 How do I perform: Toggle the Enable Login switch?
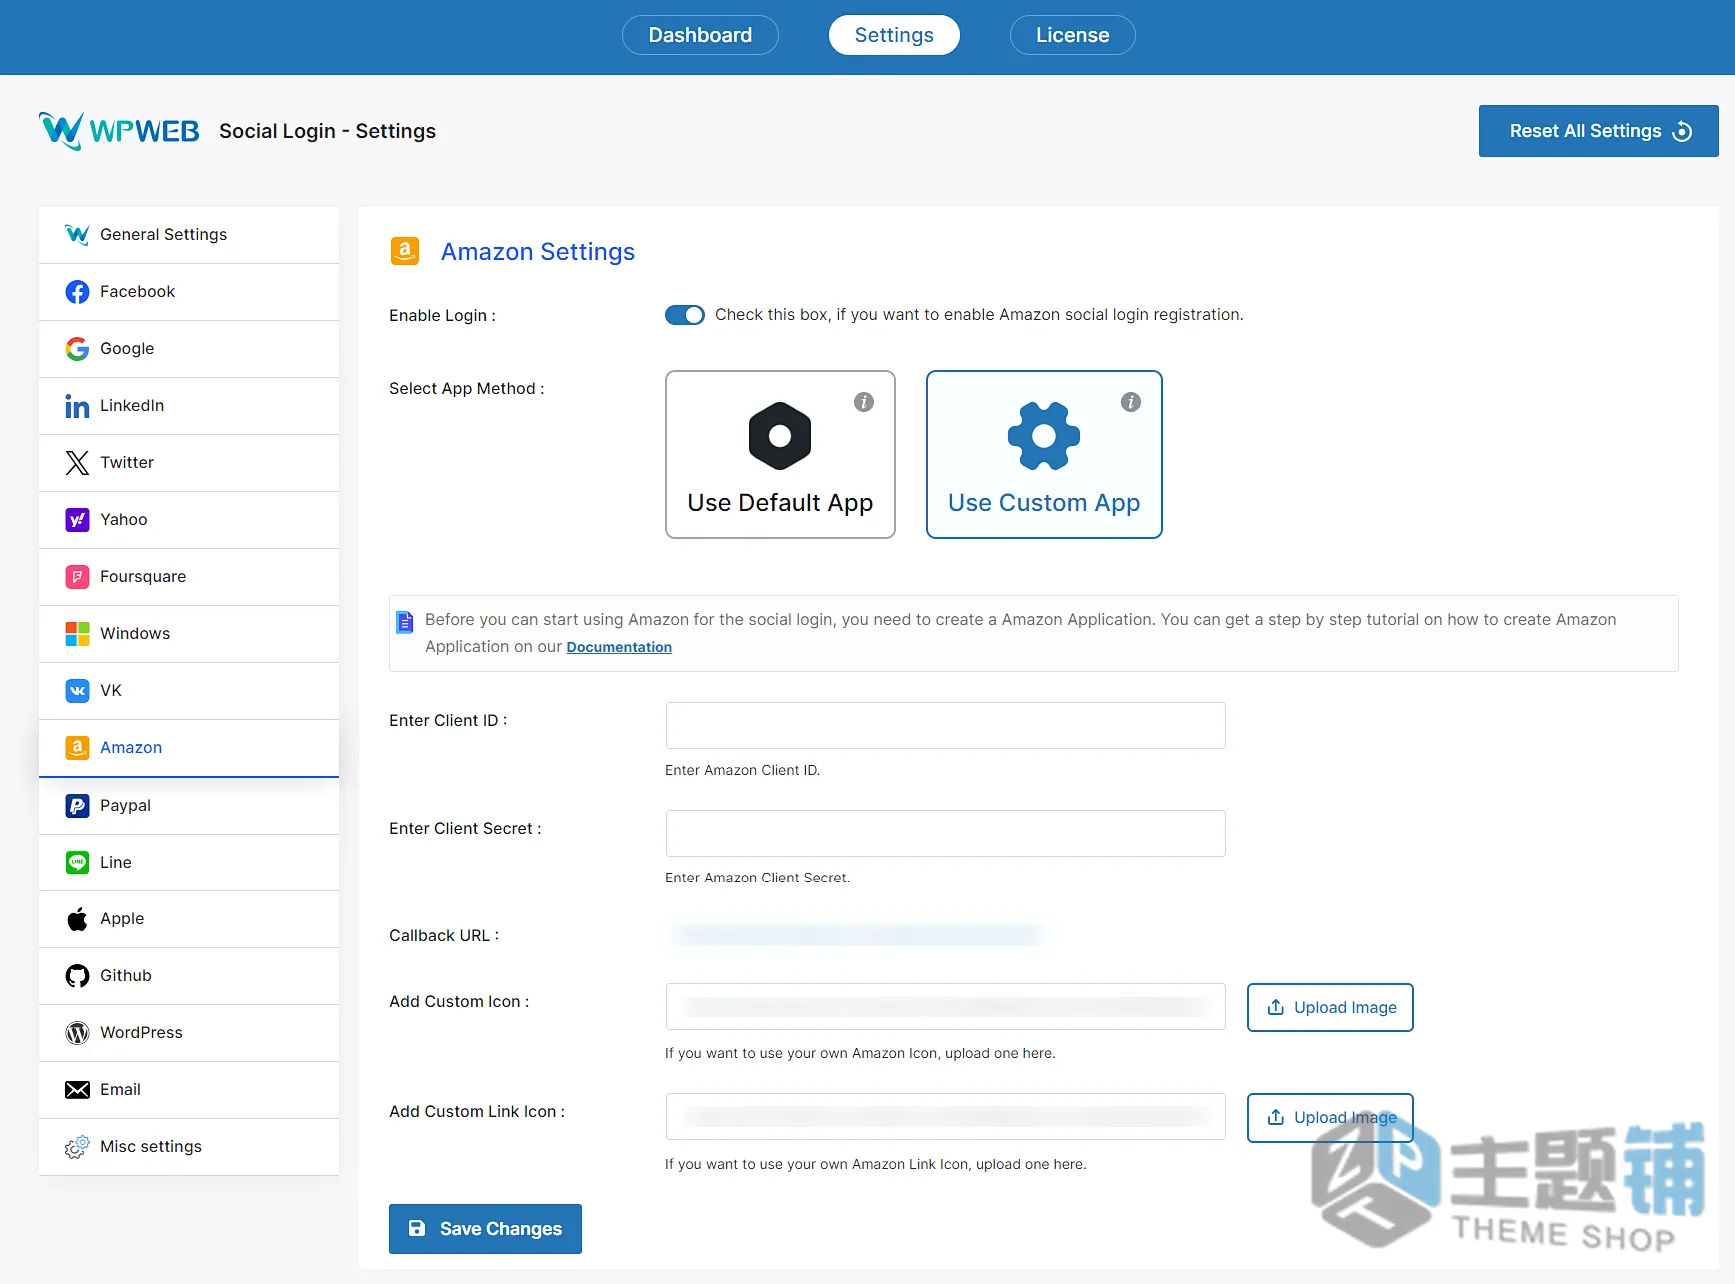[685, 315]
